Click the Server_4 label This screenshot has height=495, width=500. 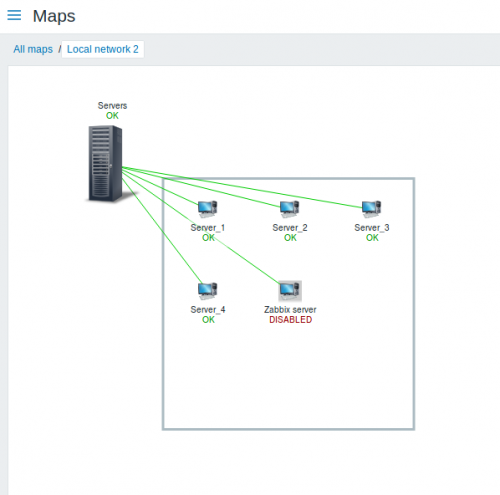[208, 310]
